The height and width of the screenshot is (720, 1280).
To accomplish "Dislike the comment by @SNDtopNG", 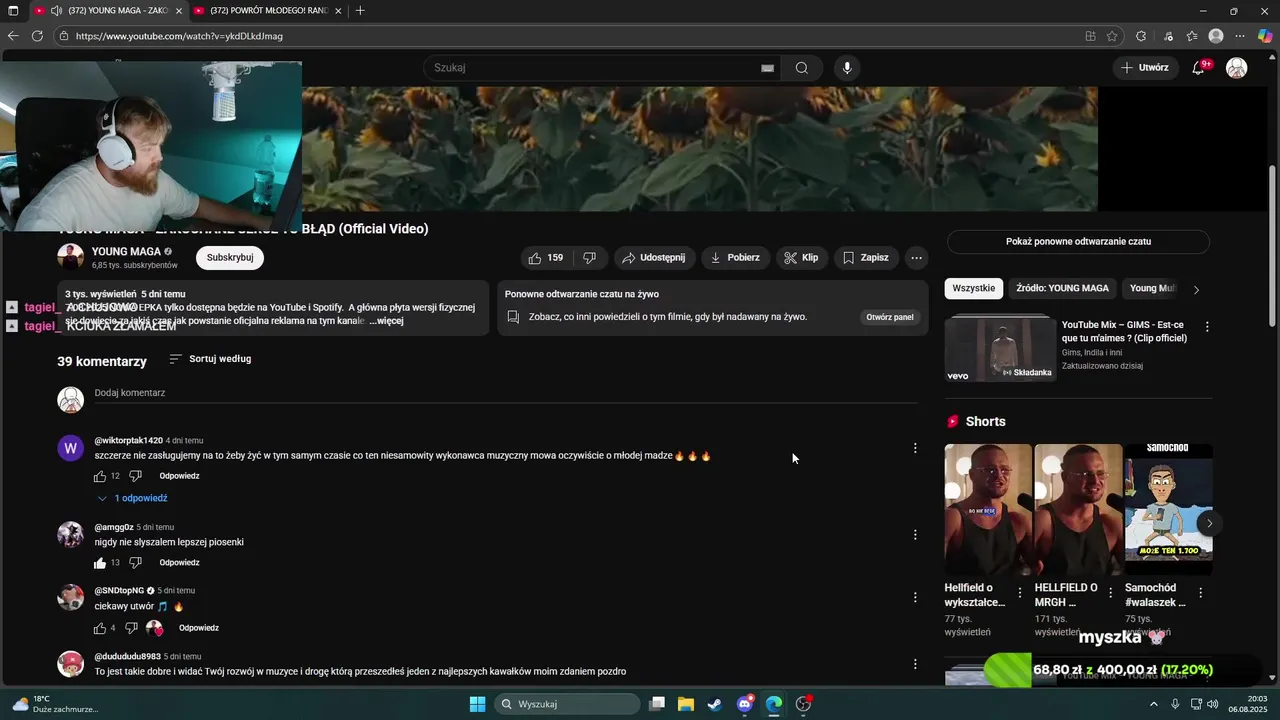I will [131, 628].
